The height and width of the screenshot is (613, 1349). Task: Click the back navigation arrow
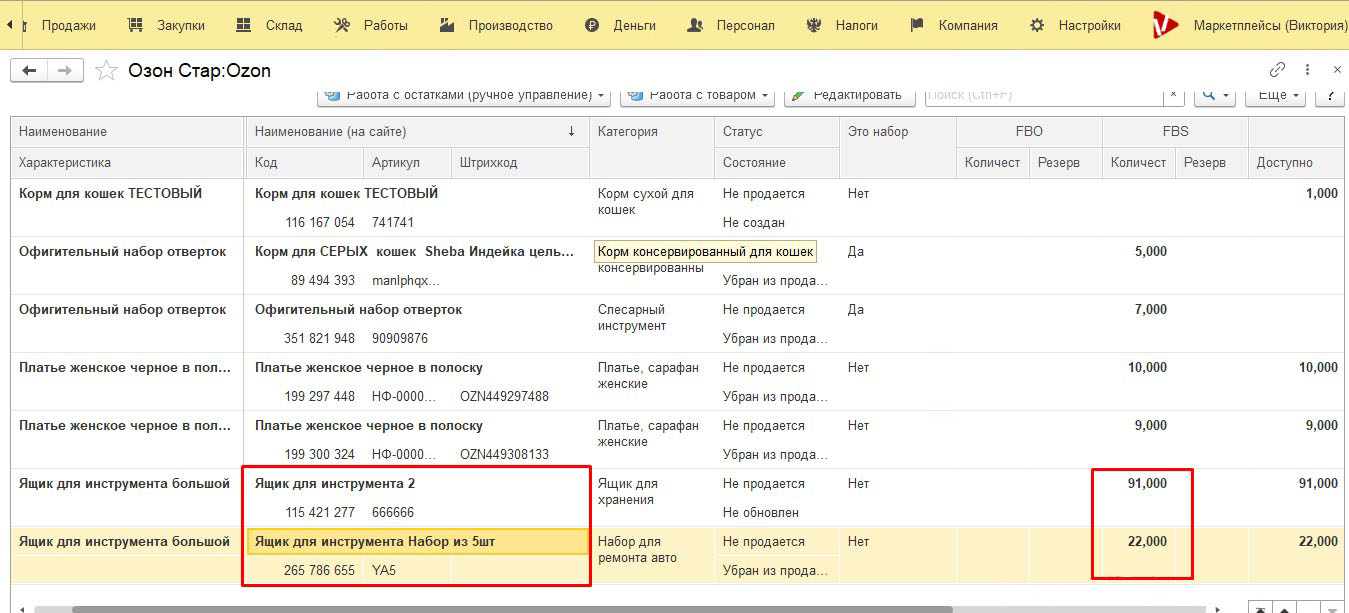[x=29, y=70]
